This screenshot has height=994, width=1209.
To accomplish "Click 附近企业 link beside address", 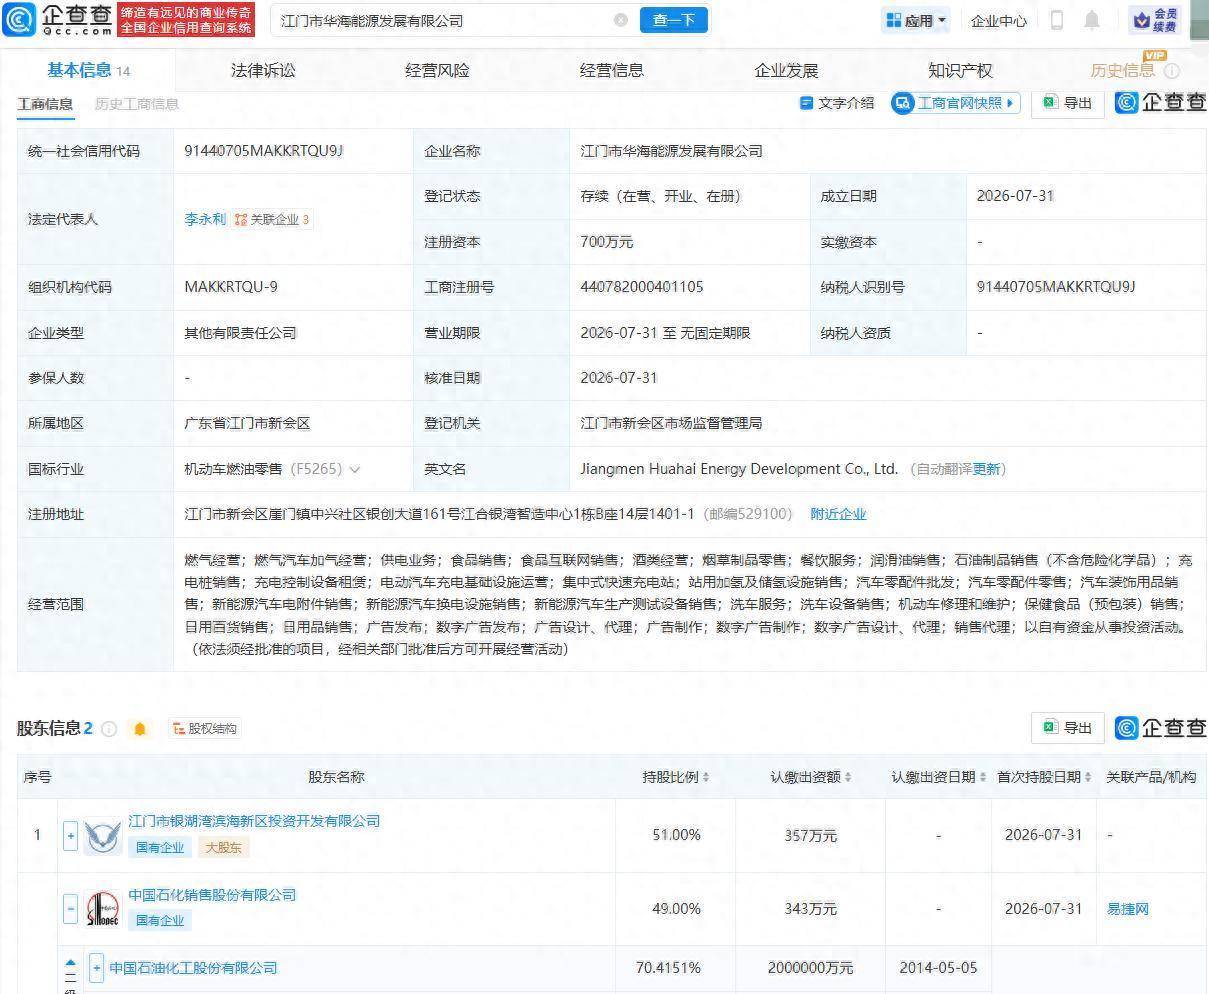I will (838, 514).
